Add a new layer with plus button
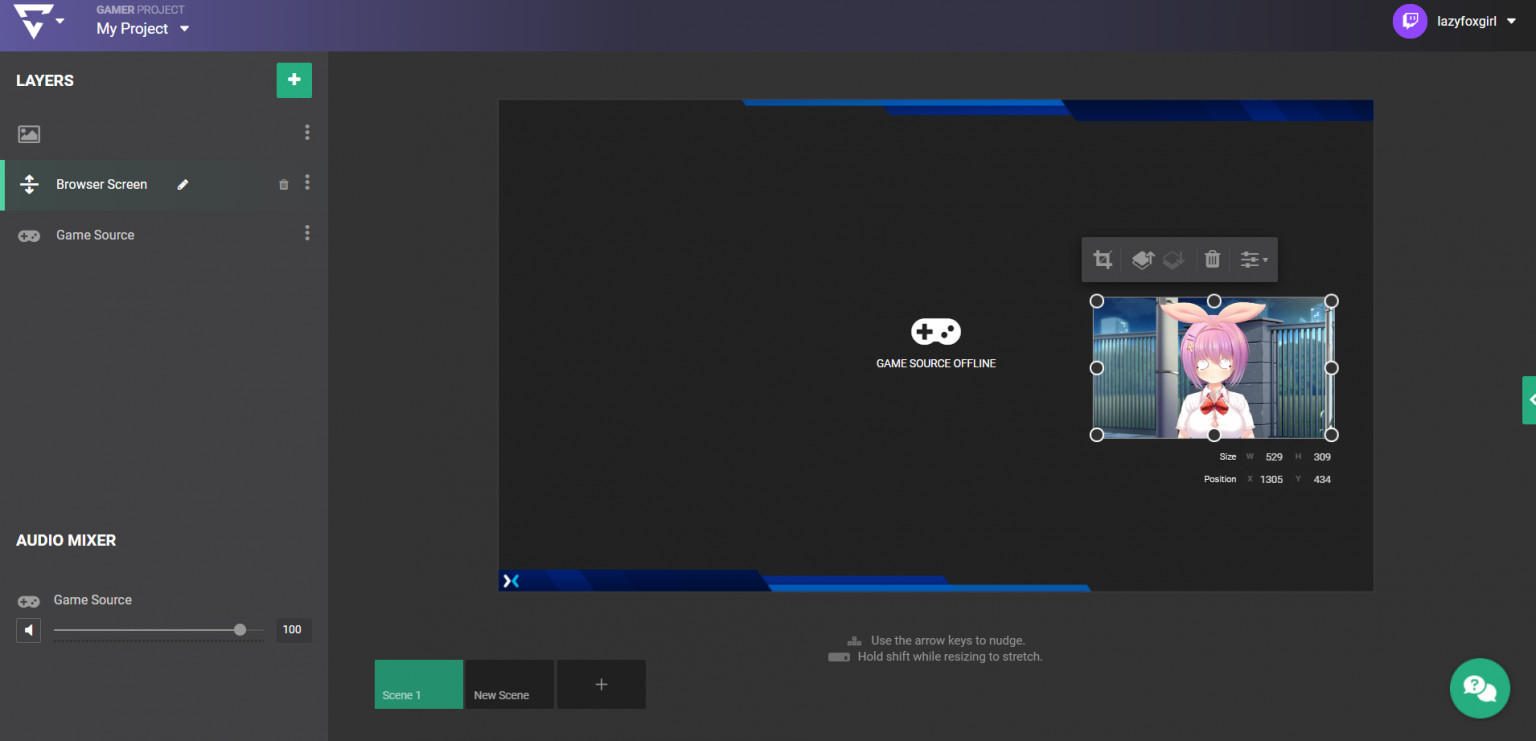 [294, 80]
